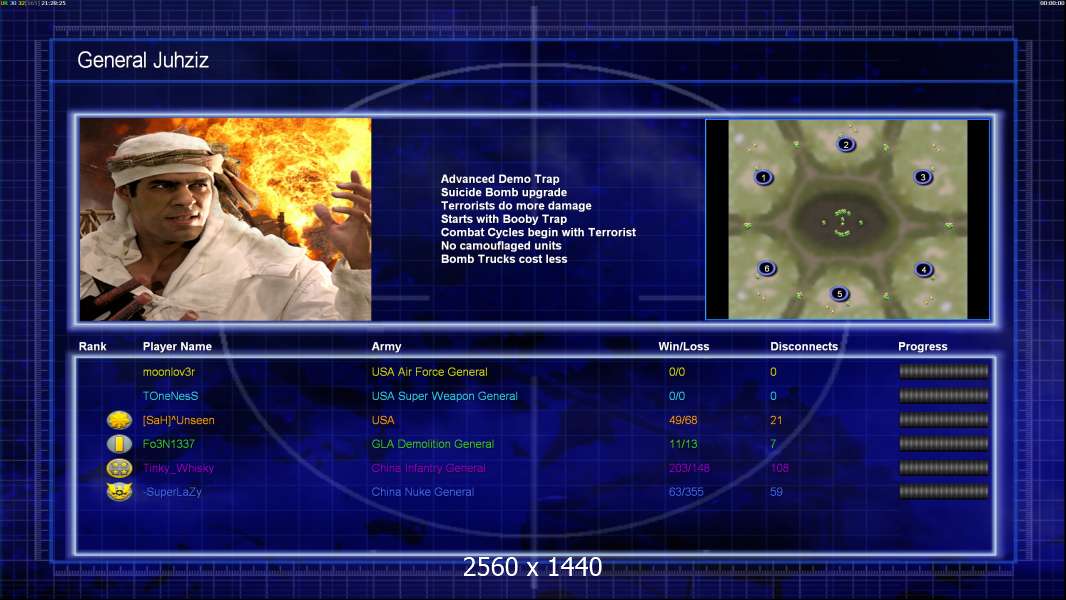This screenshot has height=600, width=1066.
Task: Click army China Nuke General
Action: (x=422, y=492)
